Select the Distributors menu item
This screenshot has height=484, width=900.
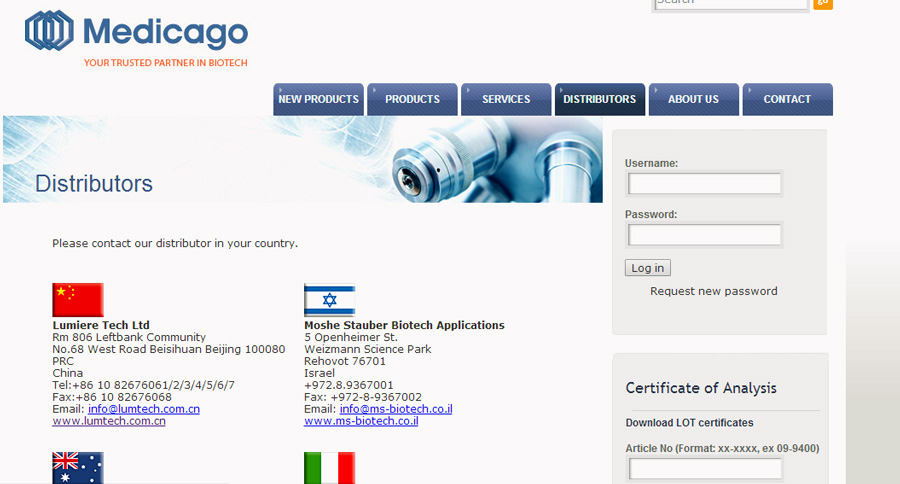pyautogui.click(x=599, y=99)
